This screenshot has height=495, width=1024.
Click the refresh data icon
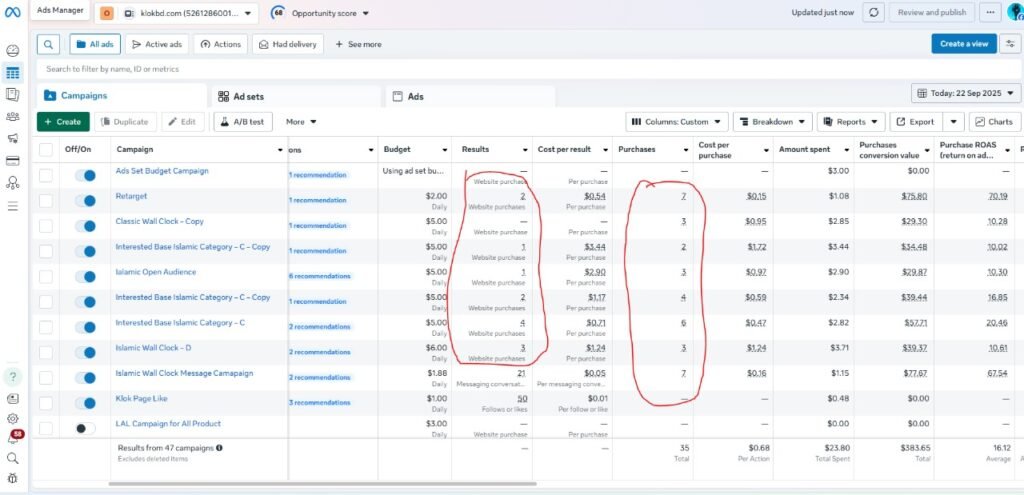pyautogui.click(x=873, y=12)
